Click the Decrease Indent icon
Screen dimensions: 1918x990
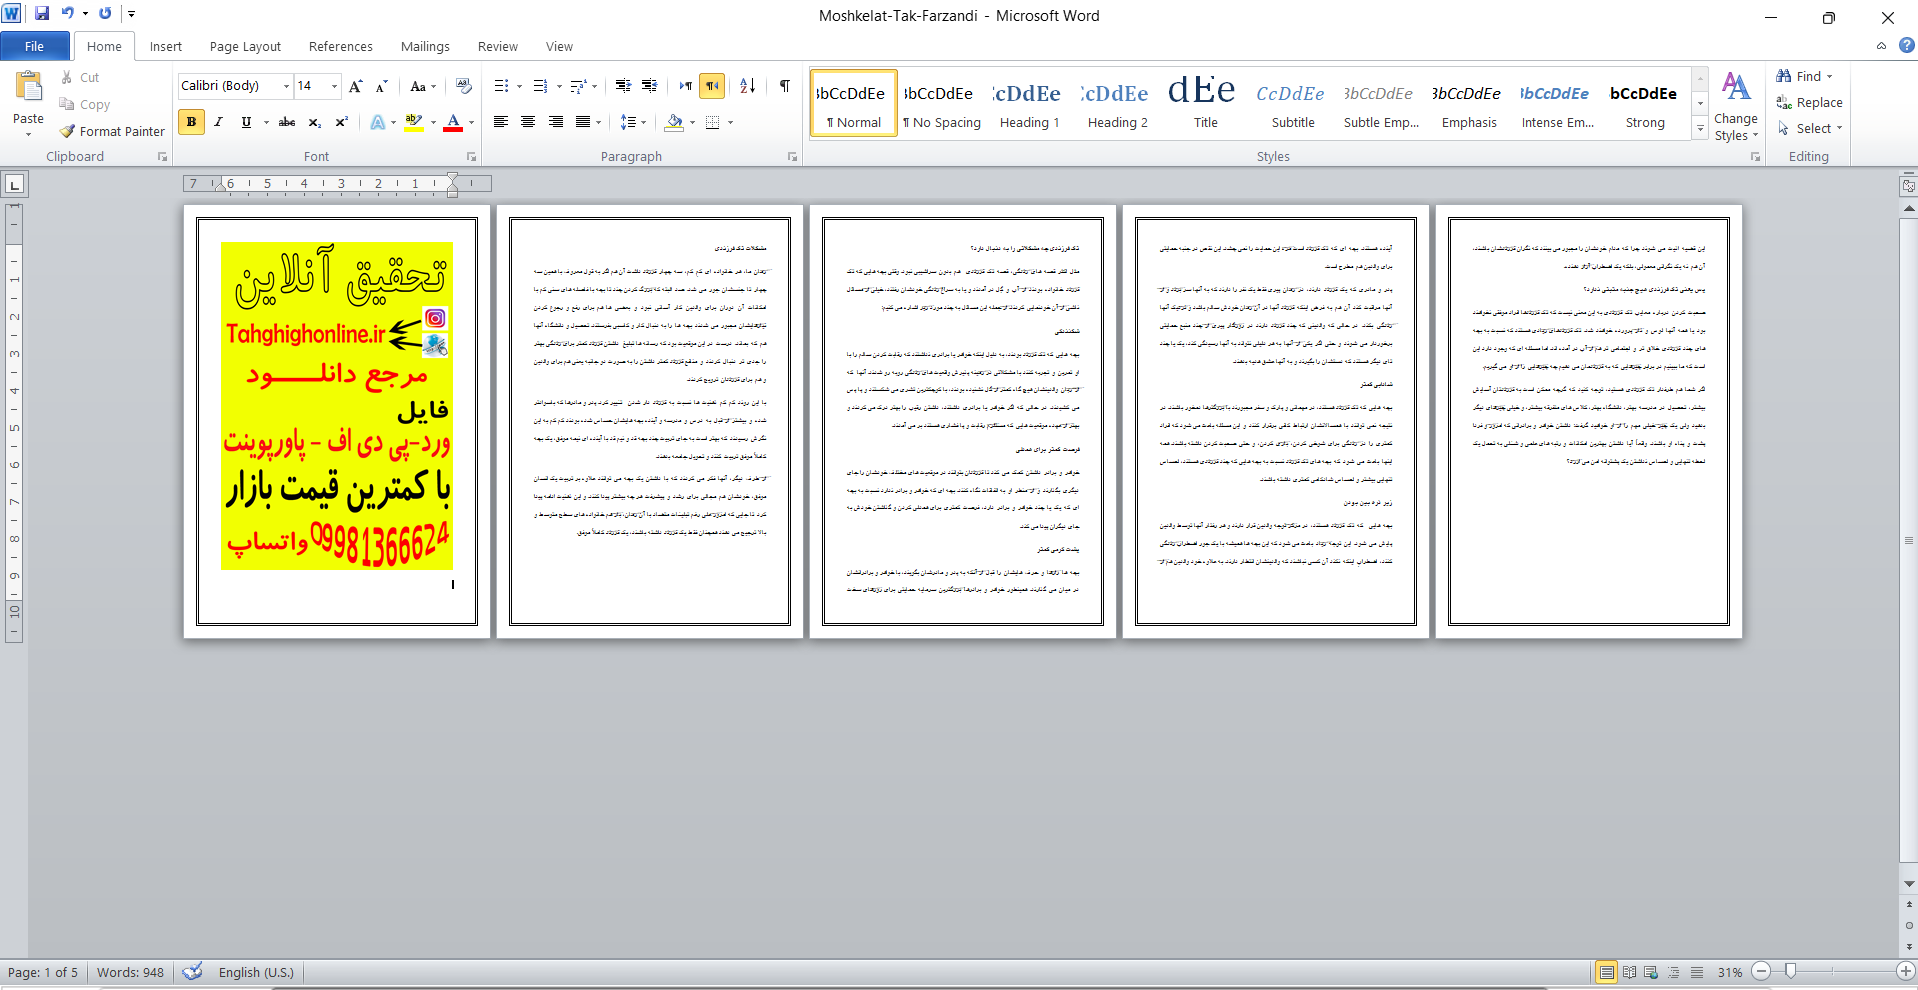(623, 86)
